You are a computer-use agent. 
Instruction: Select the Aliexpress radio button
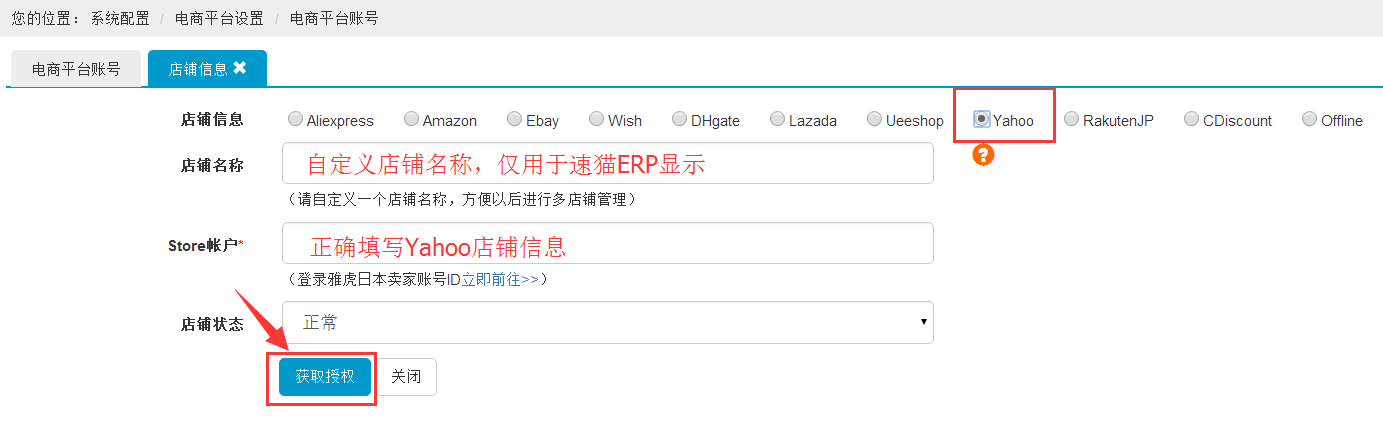295,119
